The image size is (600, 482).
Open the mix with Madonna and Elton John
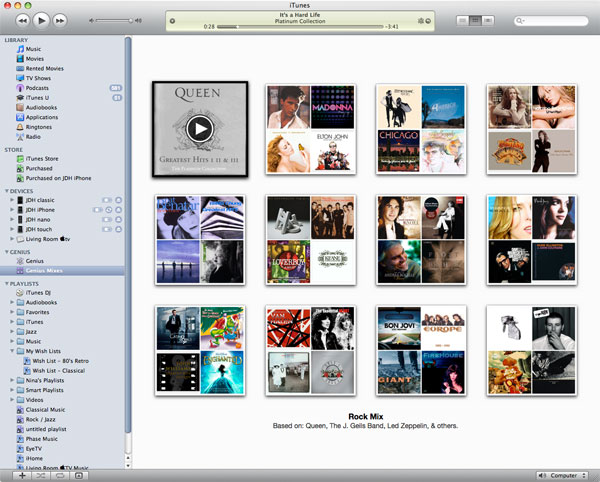[311, 129]
